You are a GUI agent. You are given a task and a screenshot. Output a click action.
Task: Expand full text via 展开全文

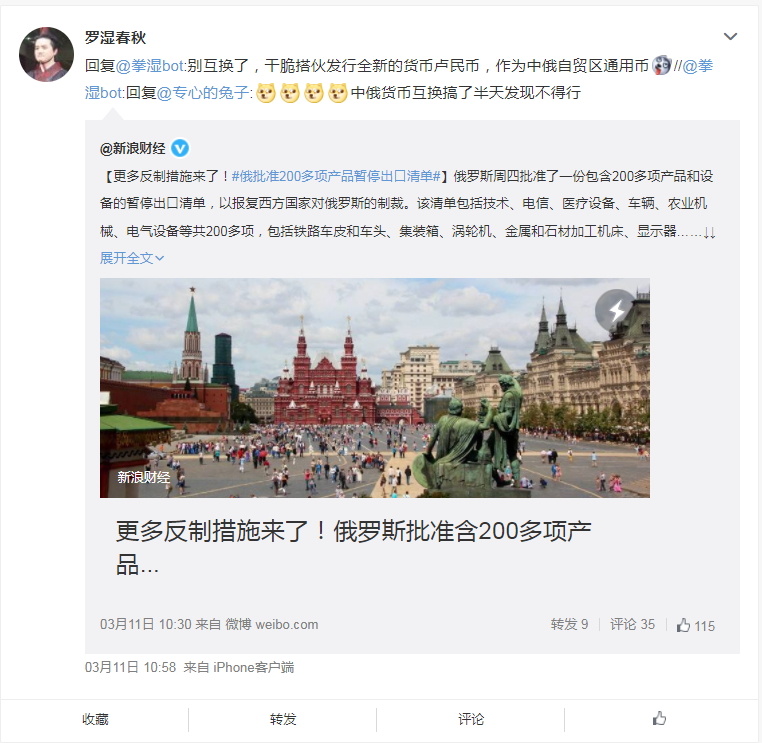click(132, 258)
